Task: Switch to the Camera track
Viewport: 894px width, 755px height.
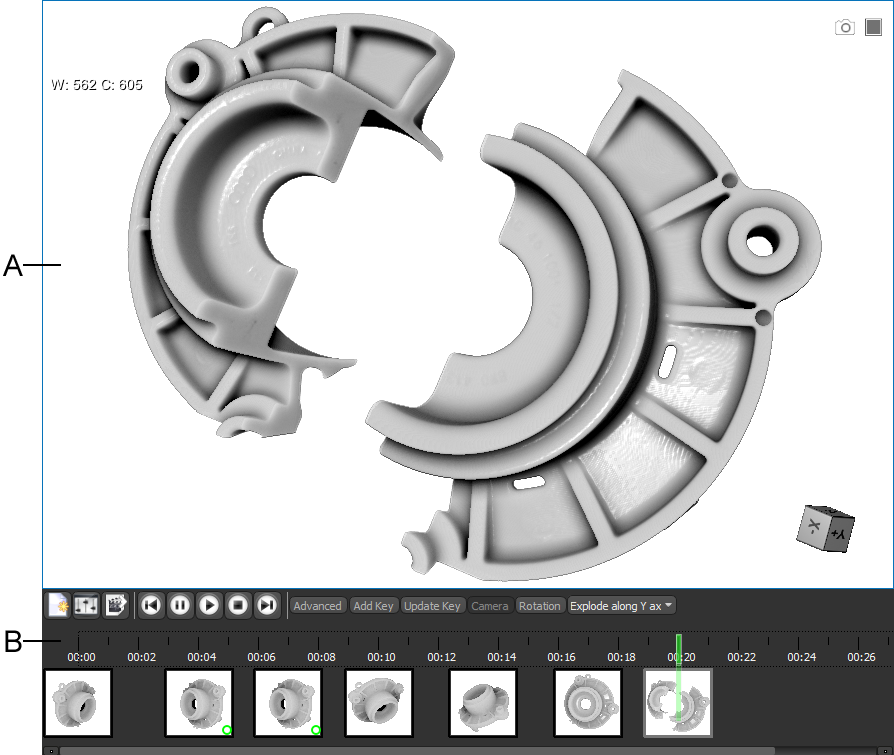Action: (489, 606)
